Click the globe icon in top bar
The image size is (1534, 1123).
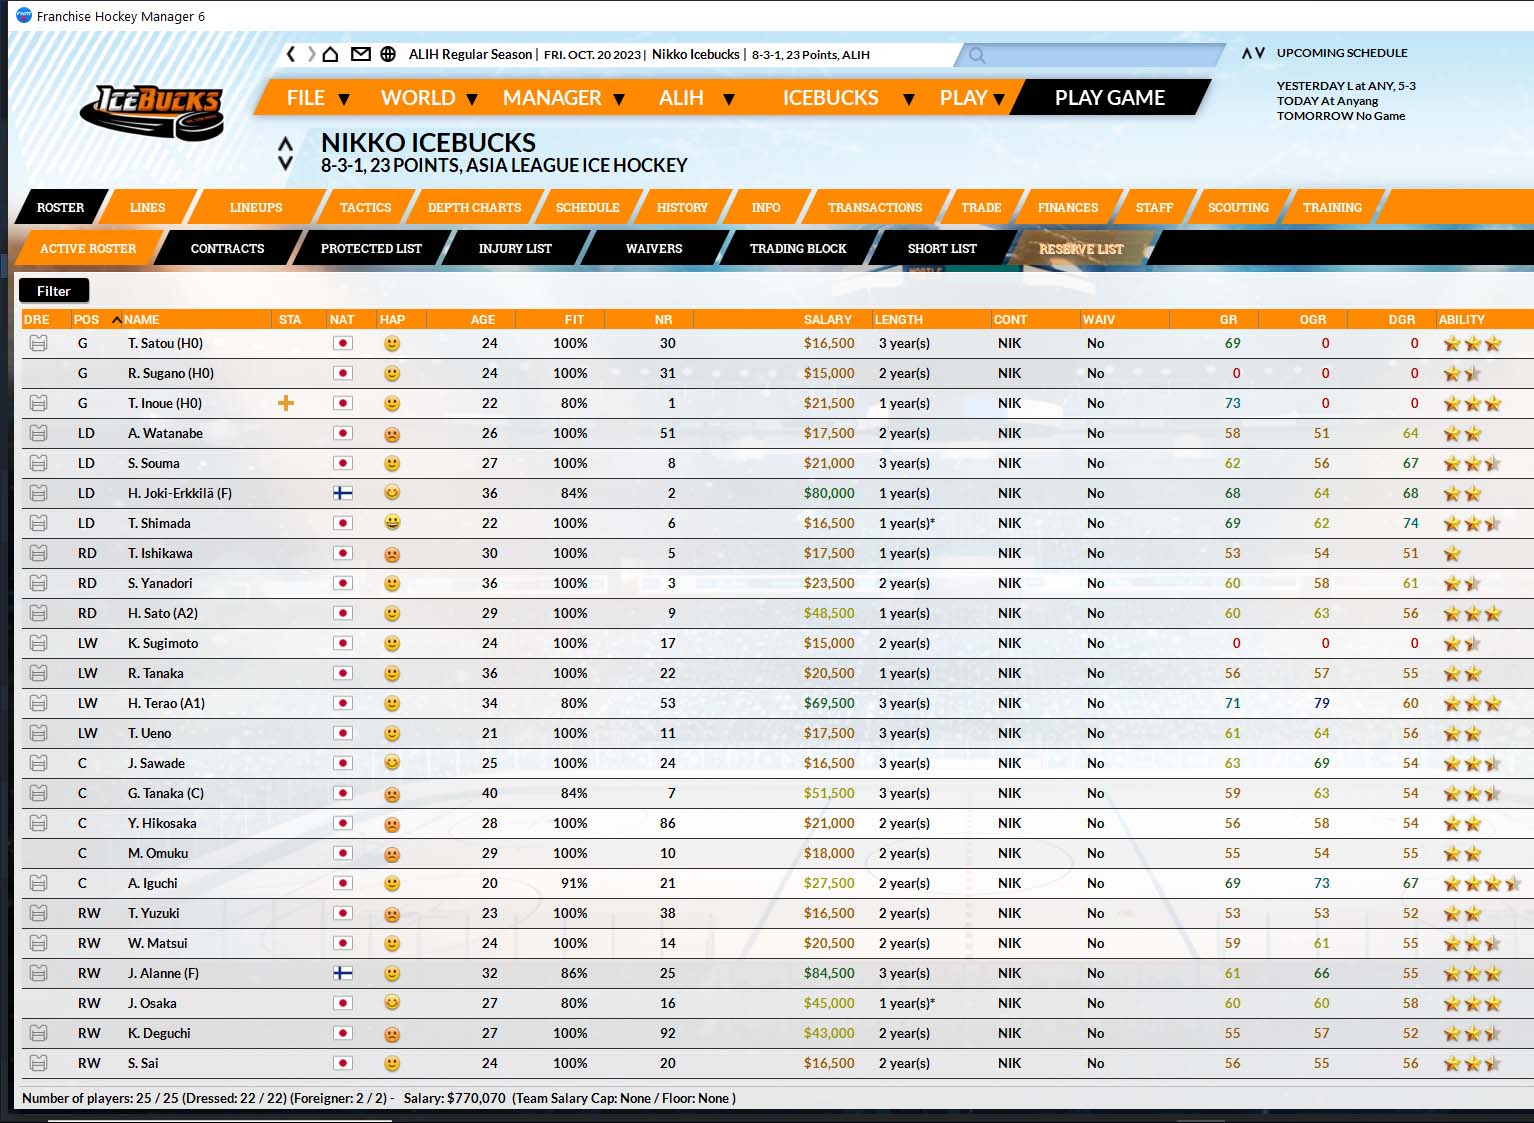click(x=388, y=54)
